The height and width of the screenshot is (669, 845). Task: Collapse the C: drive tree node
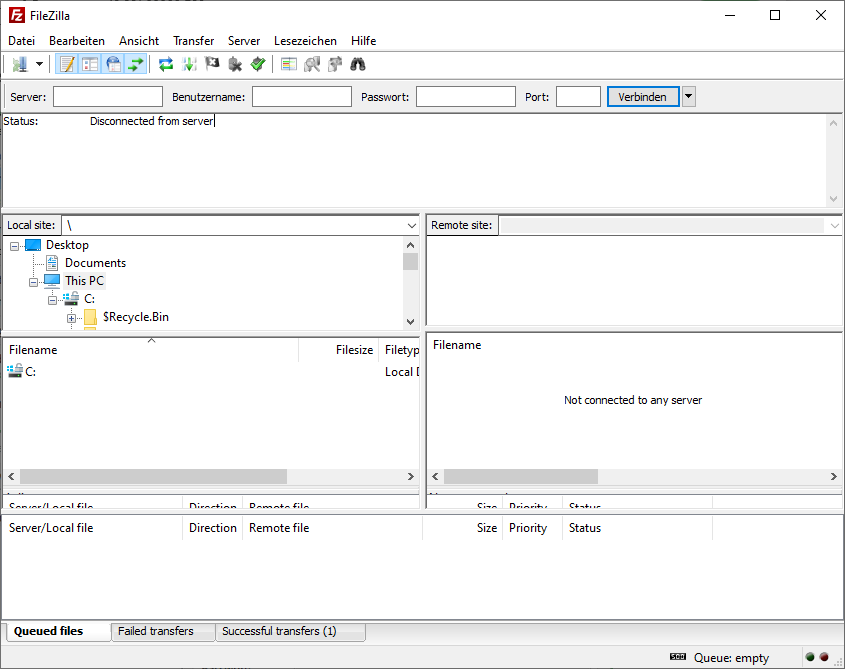52,300
